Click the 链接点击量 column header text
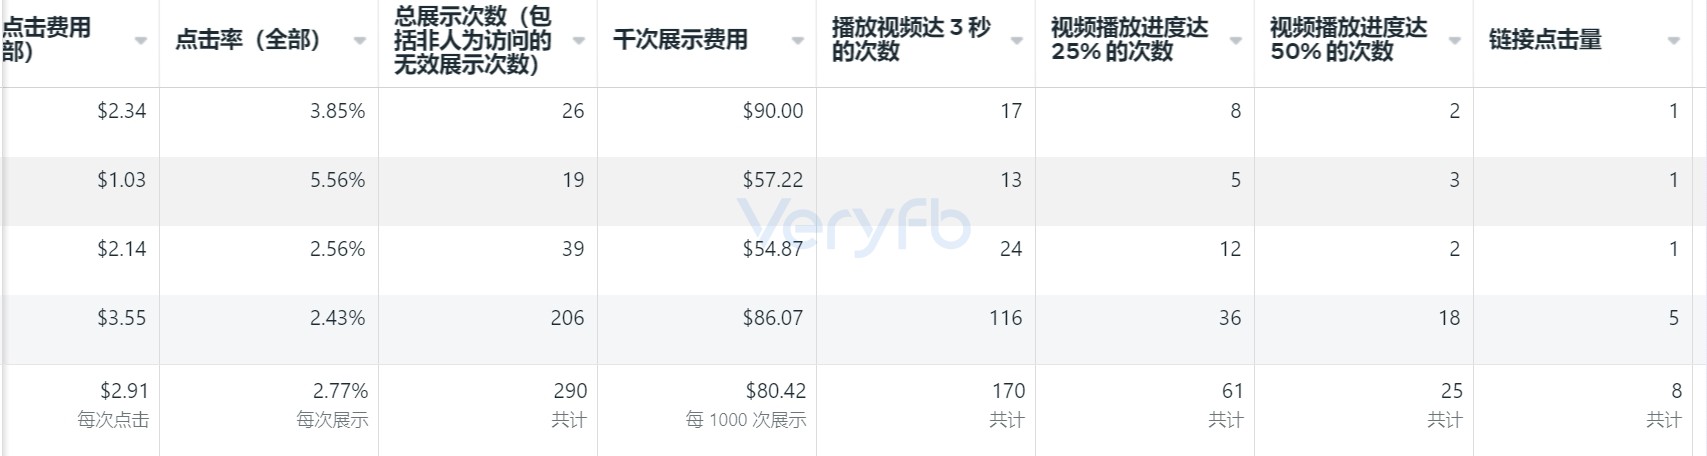Screen dimensions: 1707x456 pos(1545,40)
